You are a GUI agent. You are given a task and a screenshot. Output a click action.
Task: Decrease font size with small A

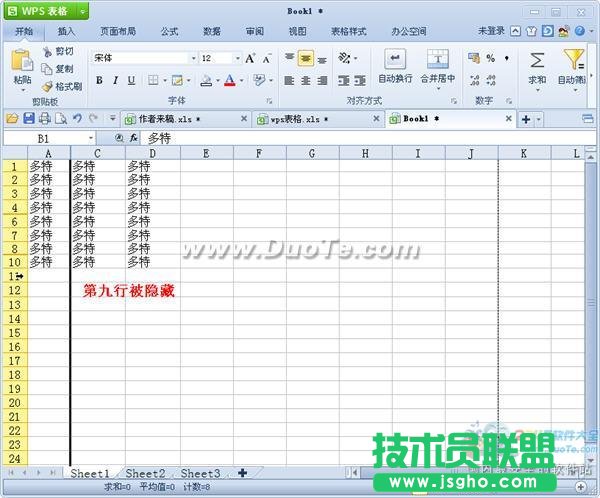(266, 59)
